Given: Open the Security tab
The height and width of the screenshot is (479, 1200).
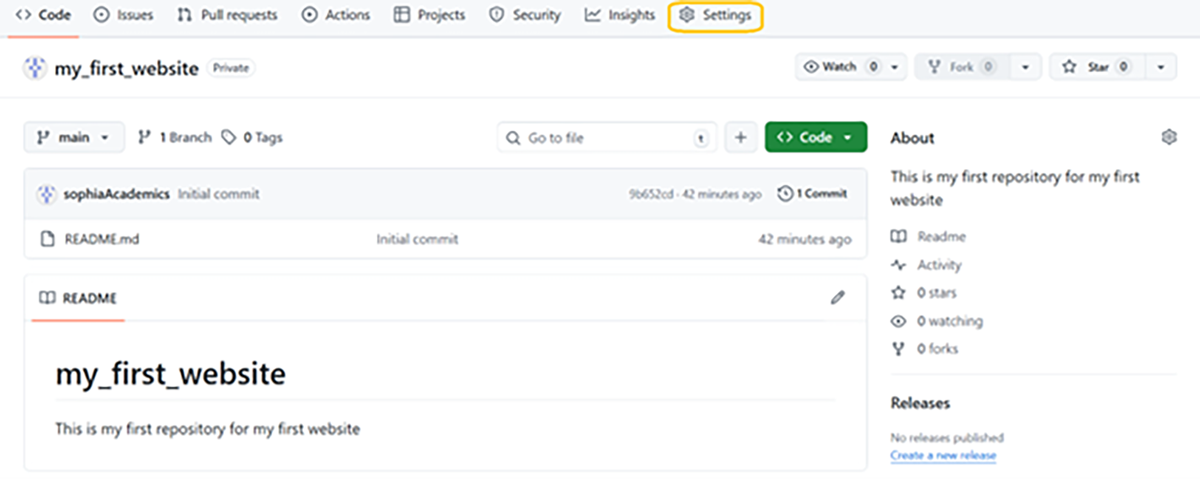Looking at the screenshot, I should click(x=525, y=15).
